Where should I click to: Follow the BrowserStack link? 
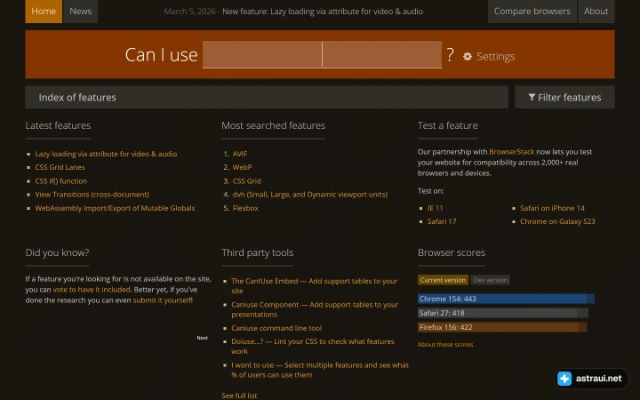[512, 152]
